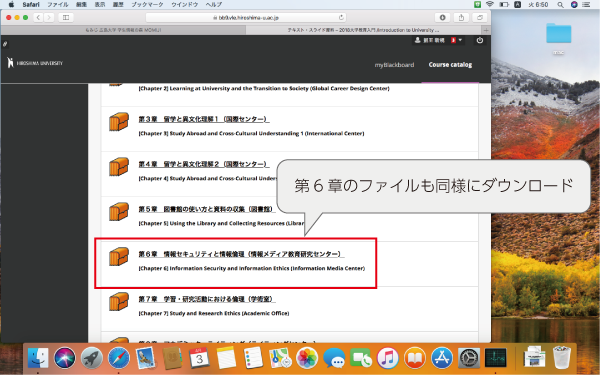Screen dimensions: 600x375
Task: Open the Mail stamp icon in Dock
Action: pyautogui.click(x=145, y=358)
